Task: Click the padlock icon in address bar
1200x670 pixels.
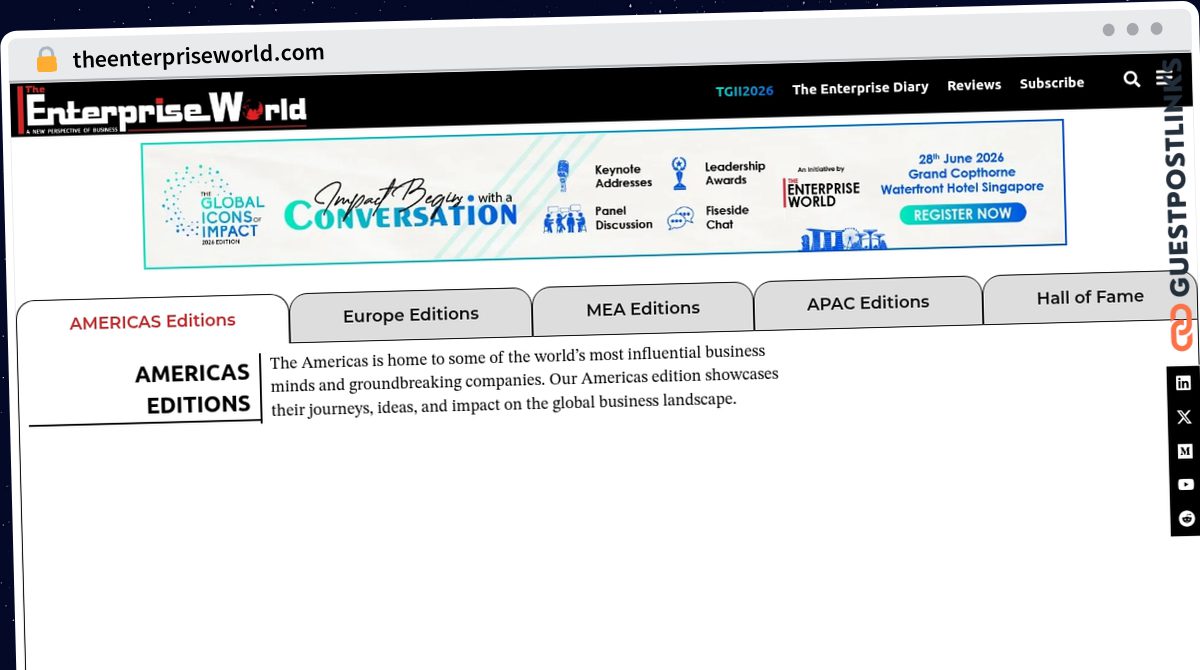Action: tap(47, 60)
